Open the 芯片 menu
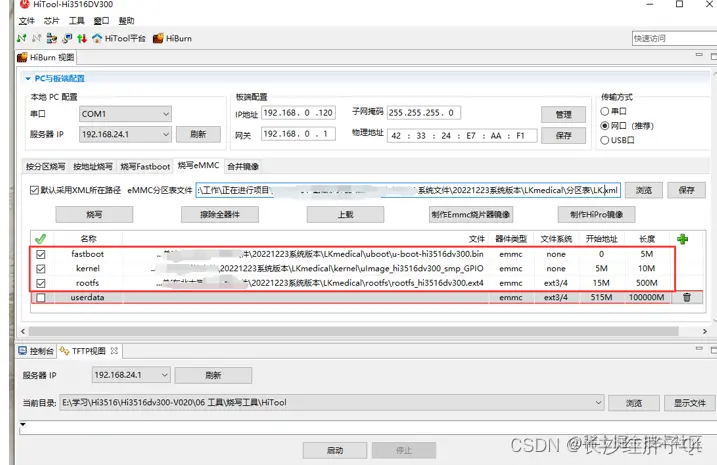This screenshot has height=465, width=717. coord(52,21)
